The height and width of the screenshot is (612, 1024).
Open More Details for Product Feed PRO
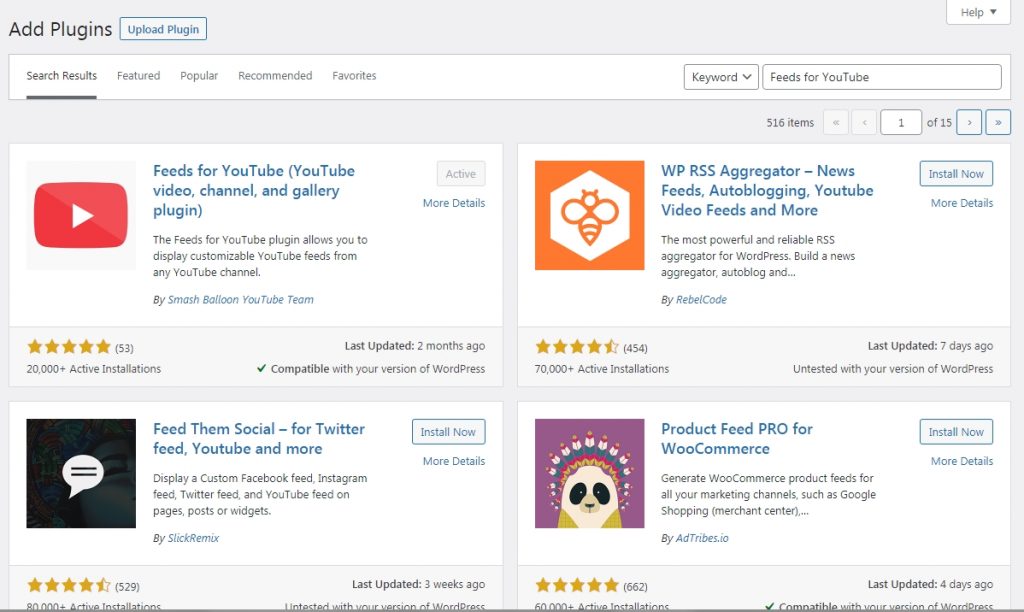pos(961,461)
